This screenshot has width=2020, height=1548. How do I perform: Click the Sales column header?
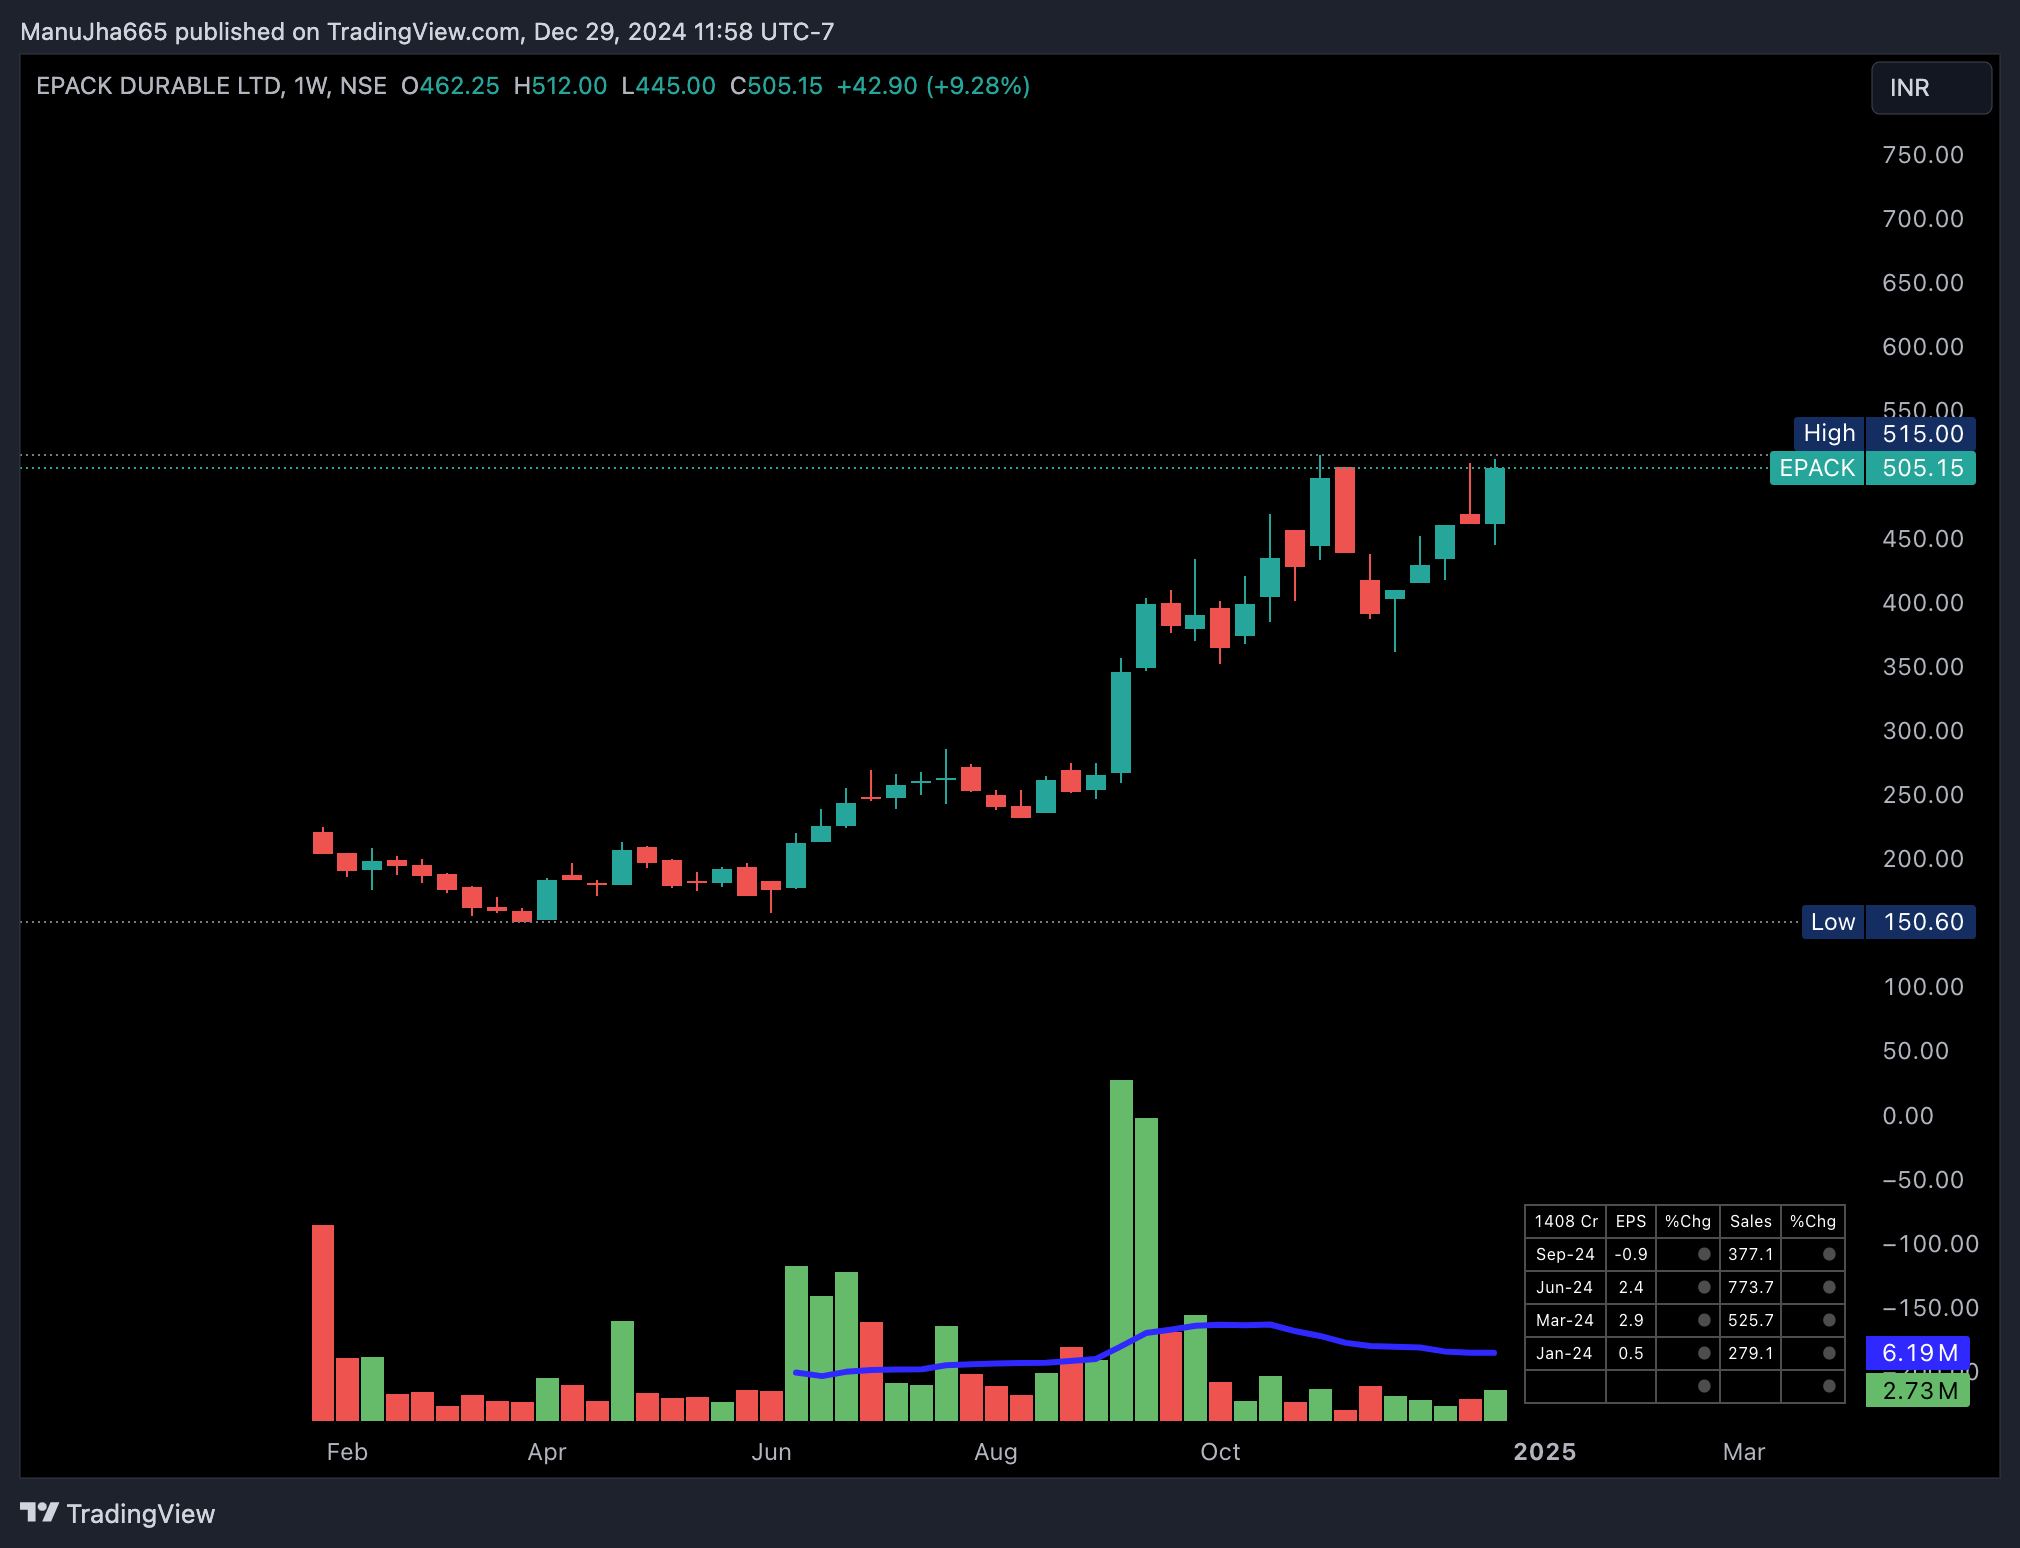coord(1750,1221)
